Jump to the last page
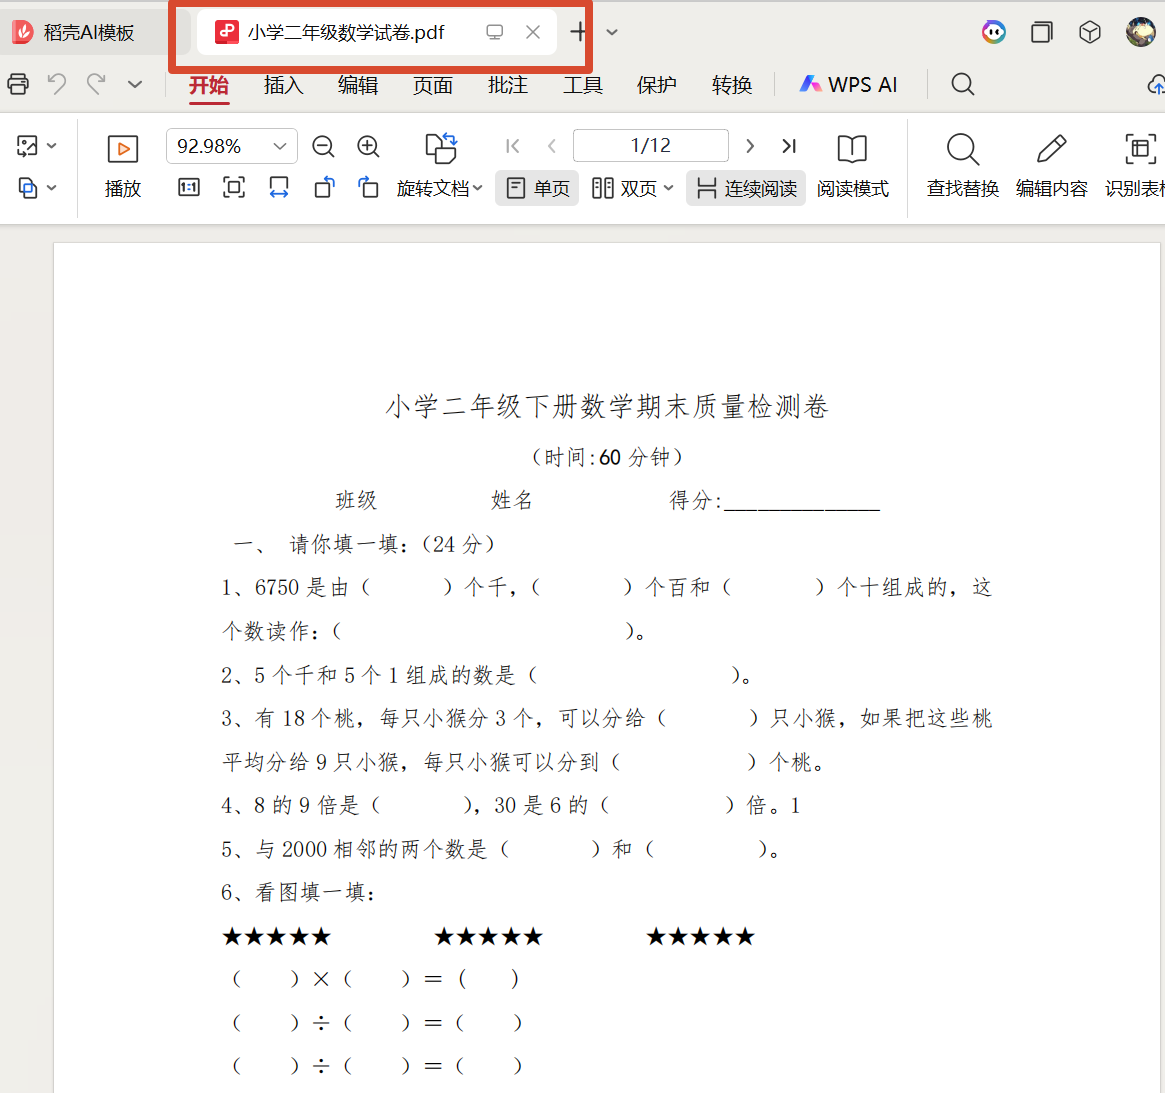This screenshot has height=1093, width=1165. point(789,146)
